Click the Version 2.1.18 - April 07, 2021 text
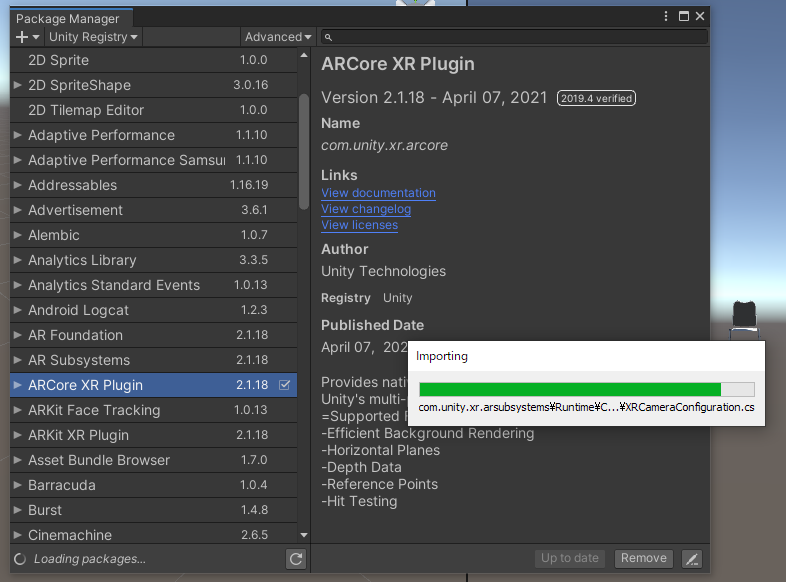The height and width of the screenshot is (582, 786). point(434,97)
